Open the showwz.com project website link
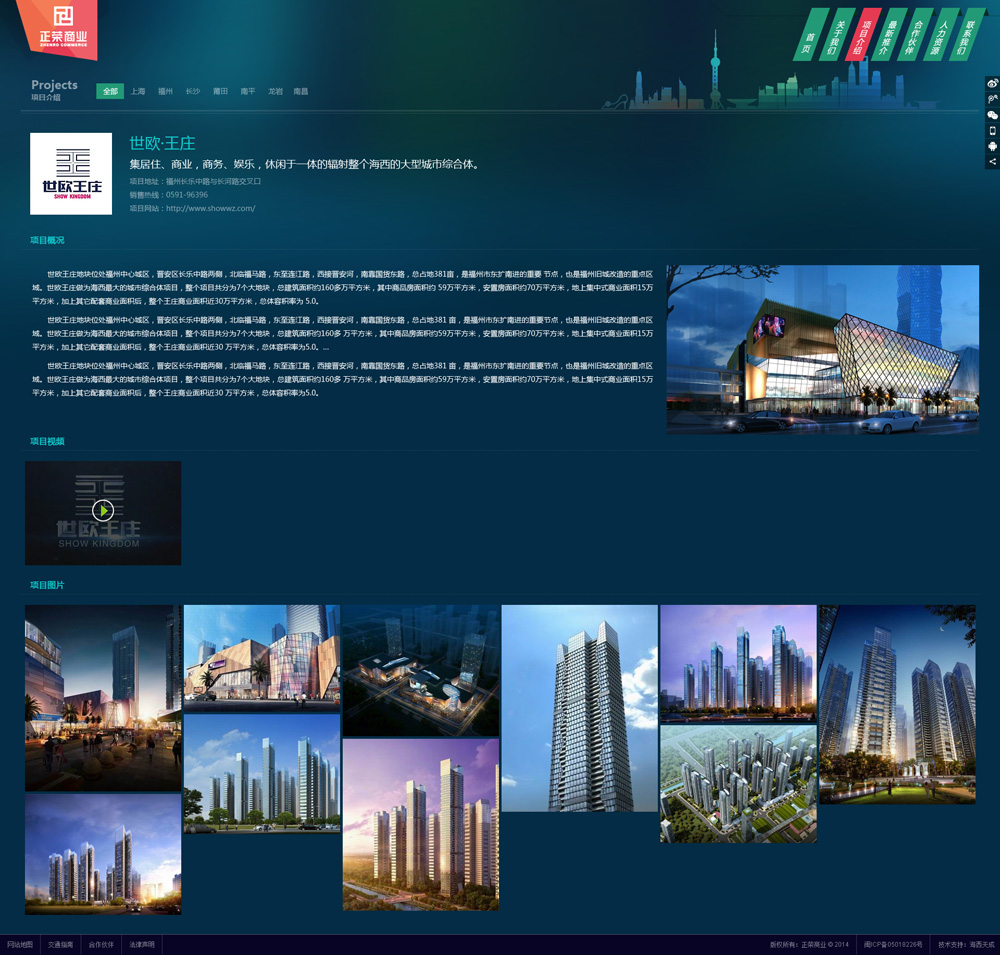The height and width of the screenshot is (955, 1000). [210, 209]
